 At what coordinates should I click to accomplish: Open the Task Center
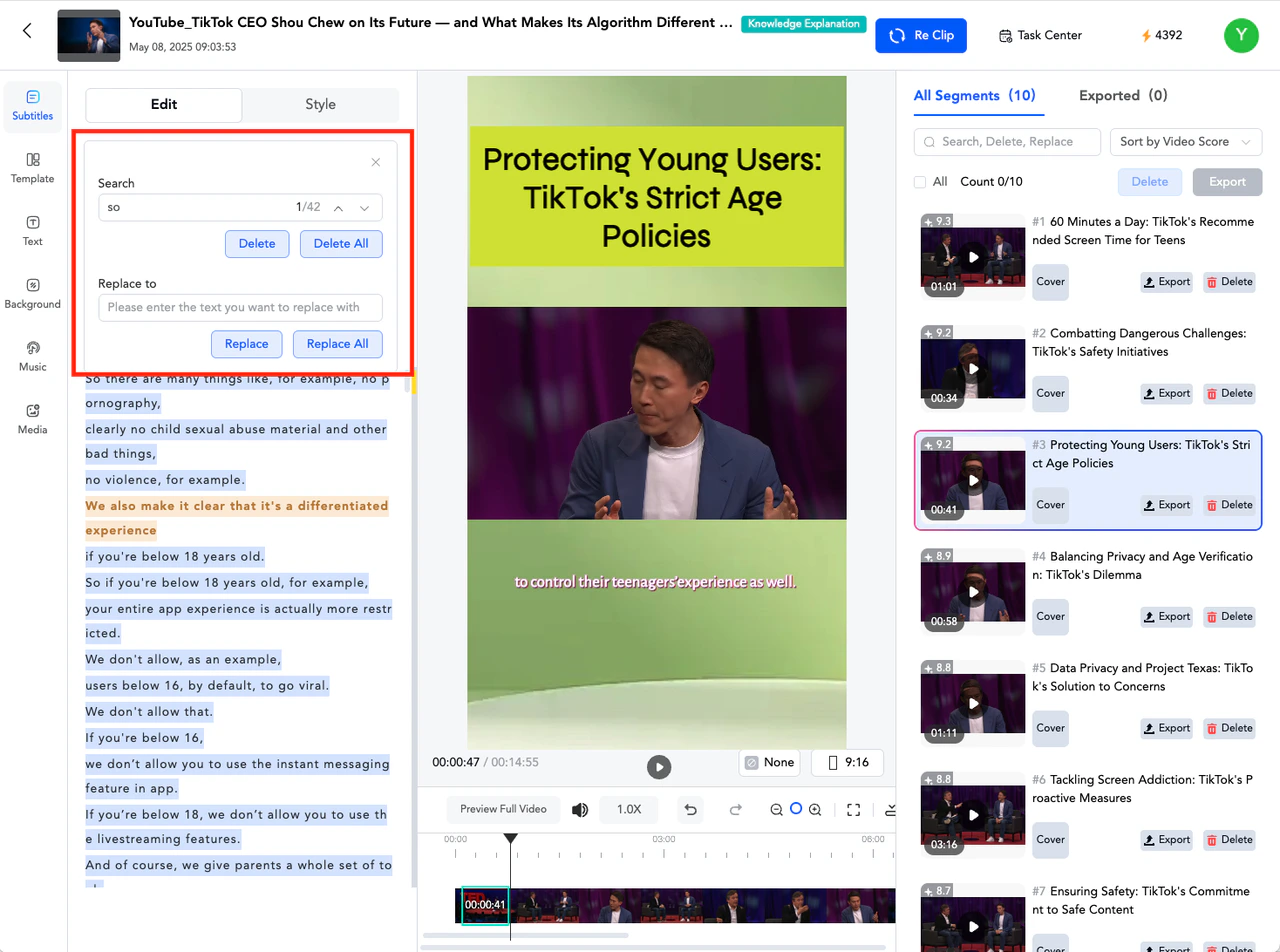pyautogui.click(x=1040, y=35)
